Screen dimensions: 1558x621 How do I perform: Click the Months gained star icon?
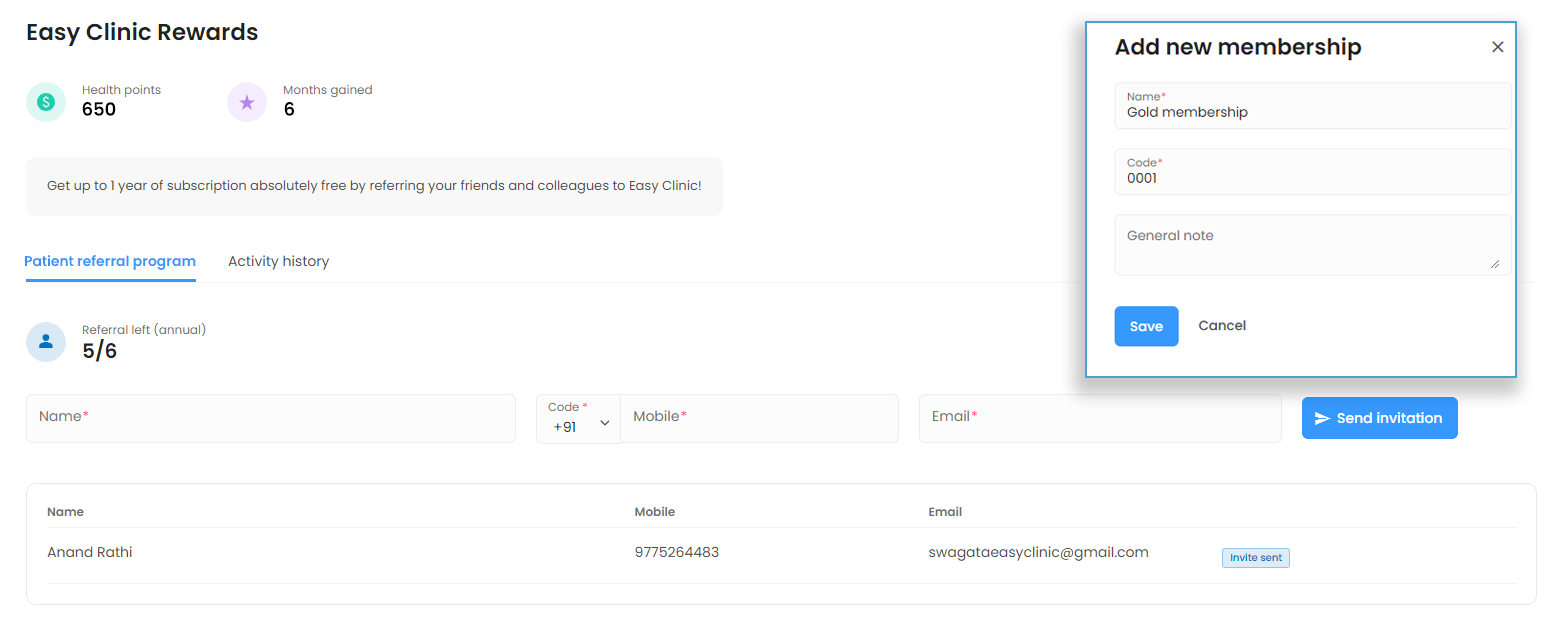click(247, 102)
